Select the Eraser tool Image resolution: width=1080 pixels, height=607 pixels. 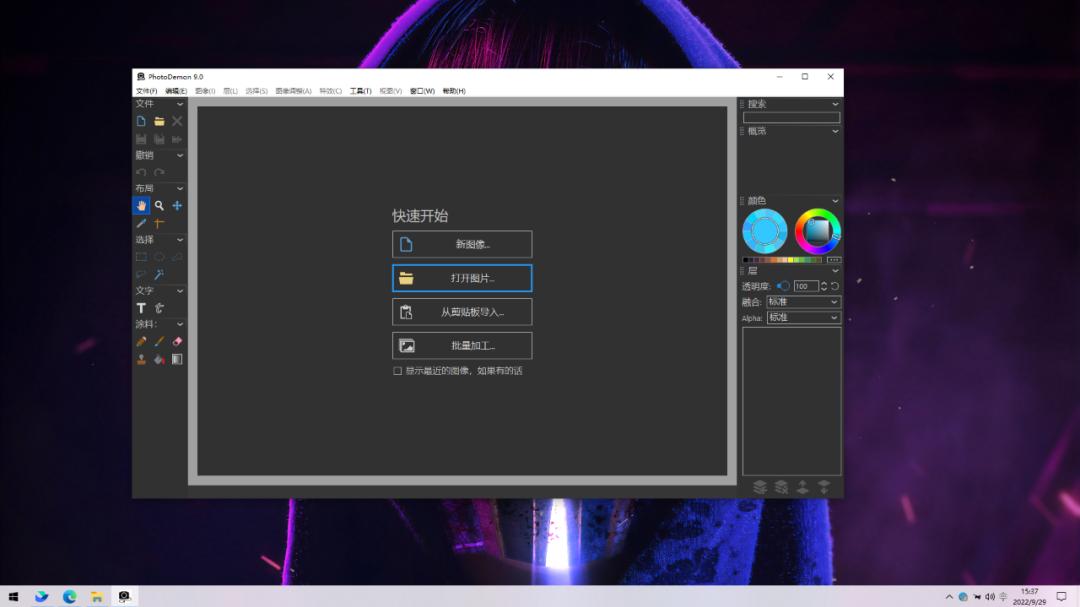177,341
